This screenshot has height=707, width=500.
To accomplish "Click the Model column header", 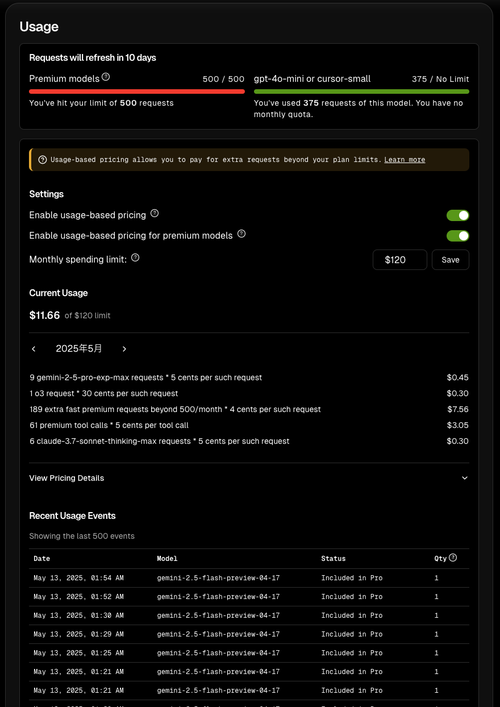I will 167,559.
